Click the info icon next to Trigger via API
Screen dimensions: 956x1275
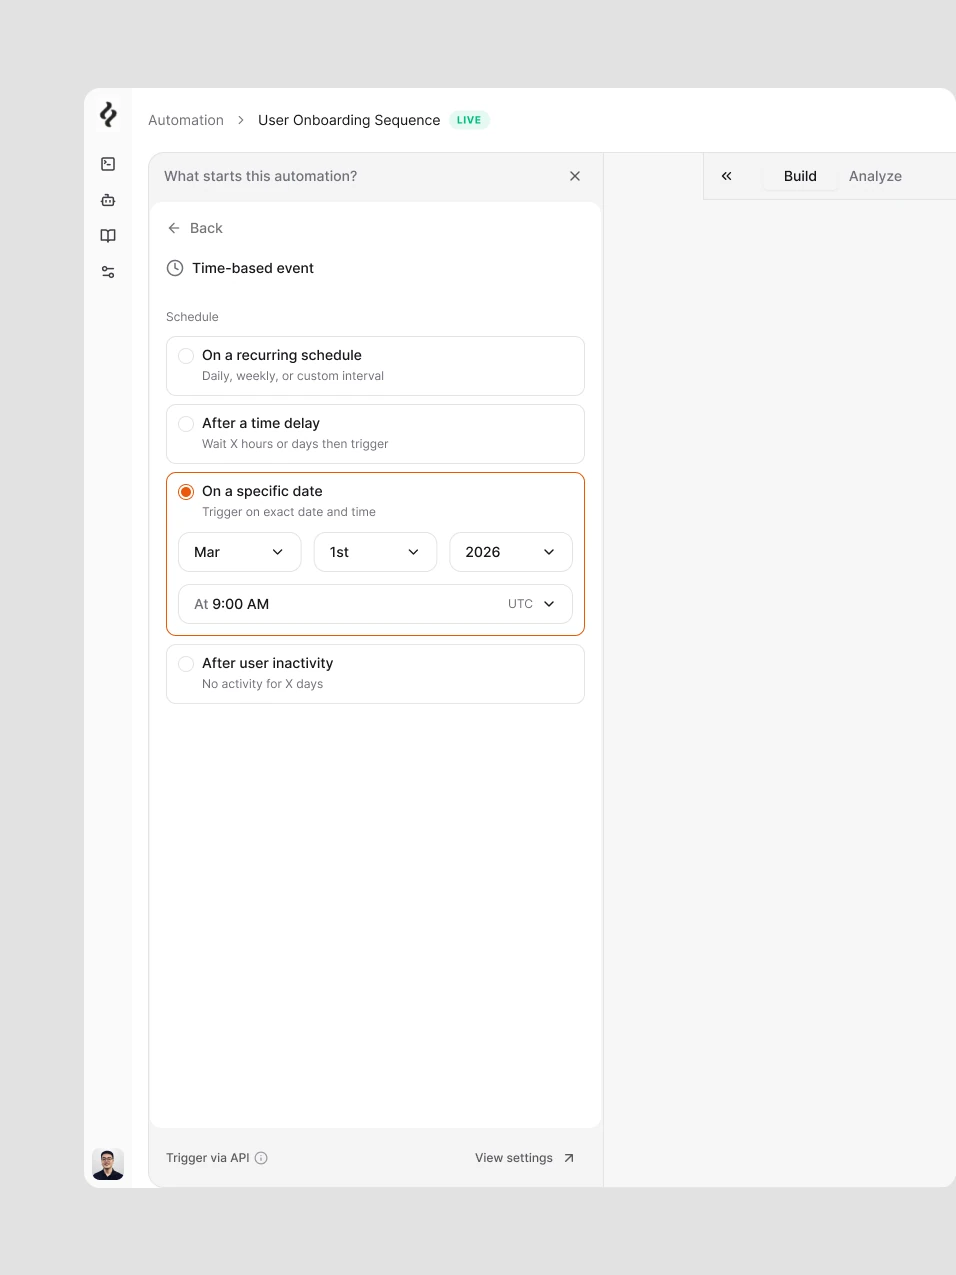261,1158
